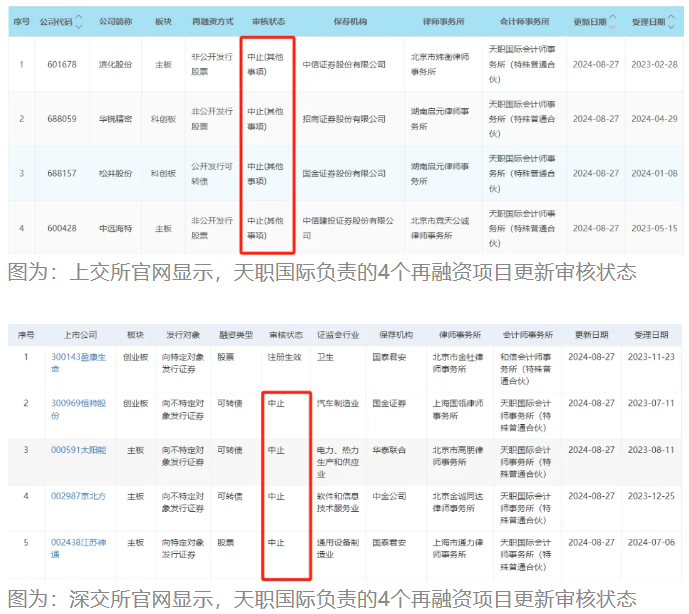Click sponsor 招商证券股份有限公司
689x614 pixels.
(344, 119)
